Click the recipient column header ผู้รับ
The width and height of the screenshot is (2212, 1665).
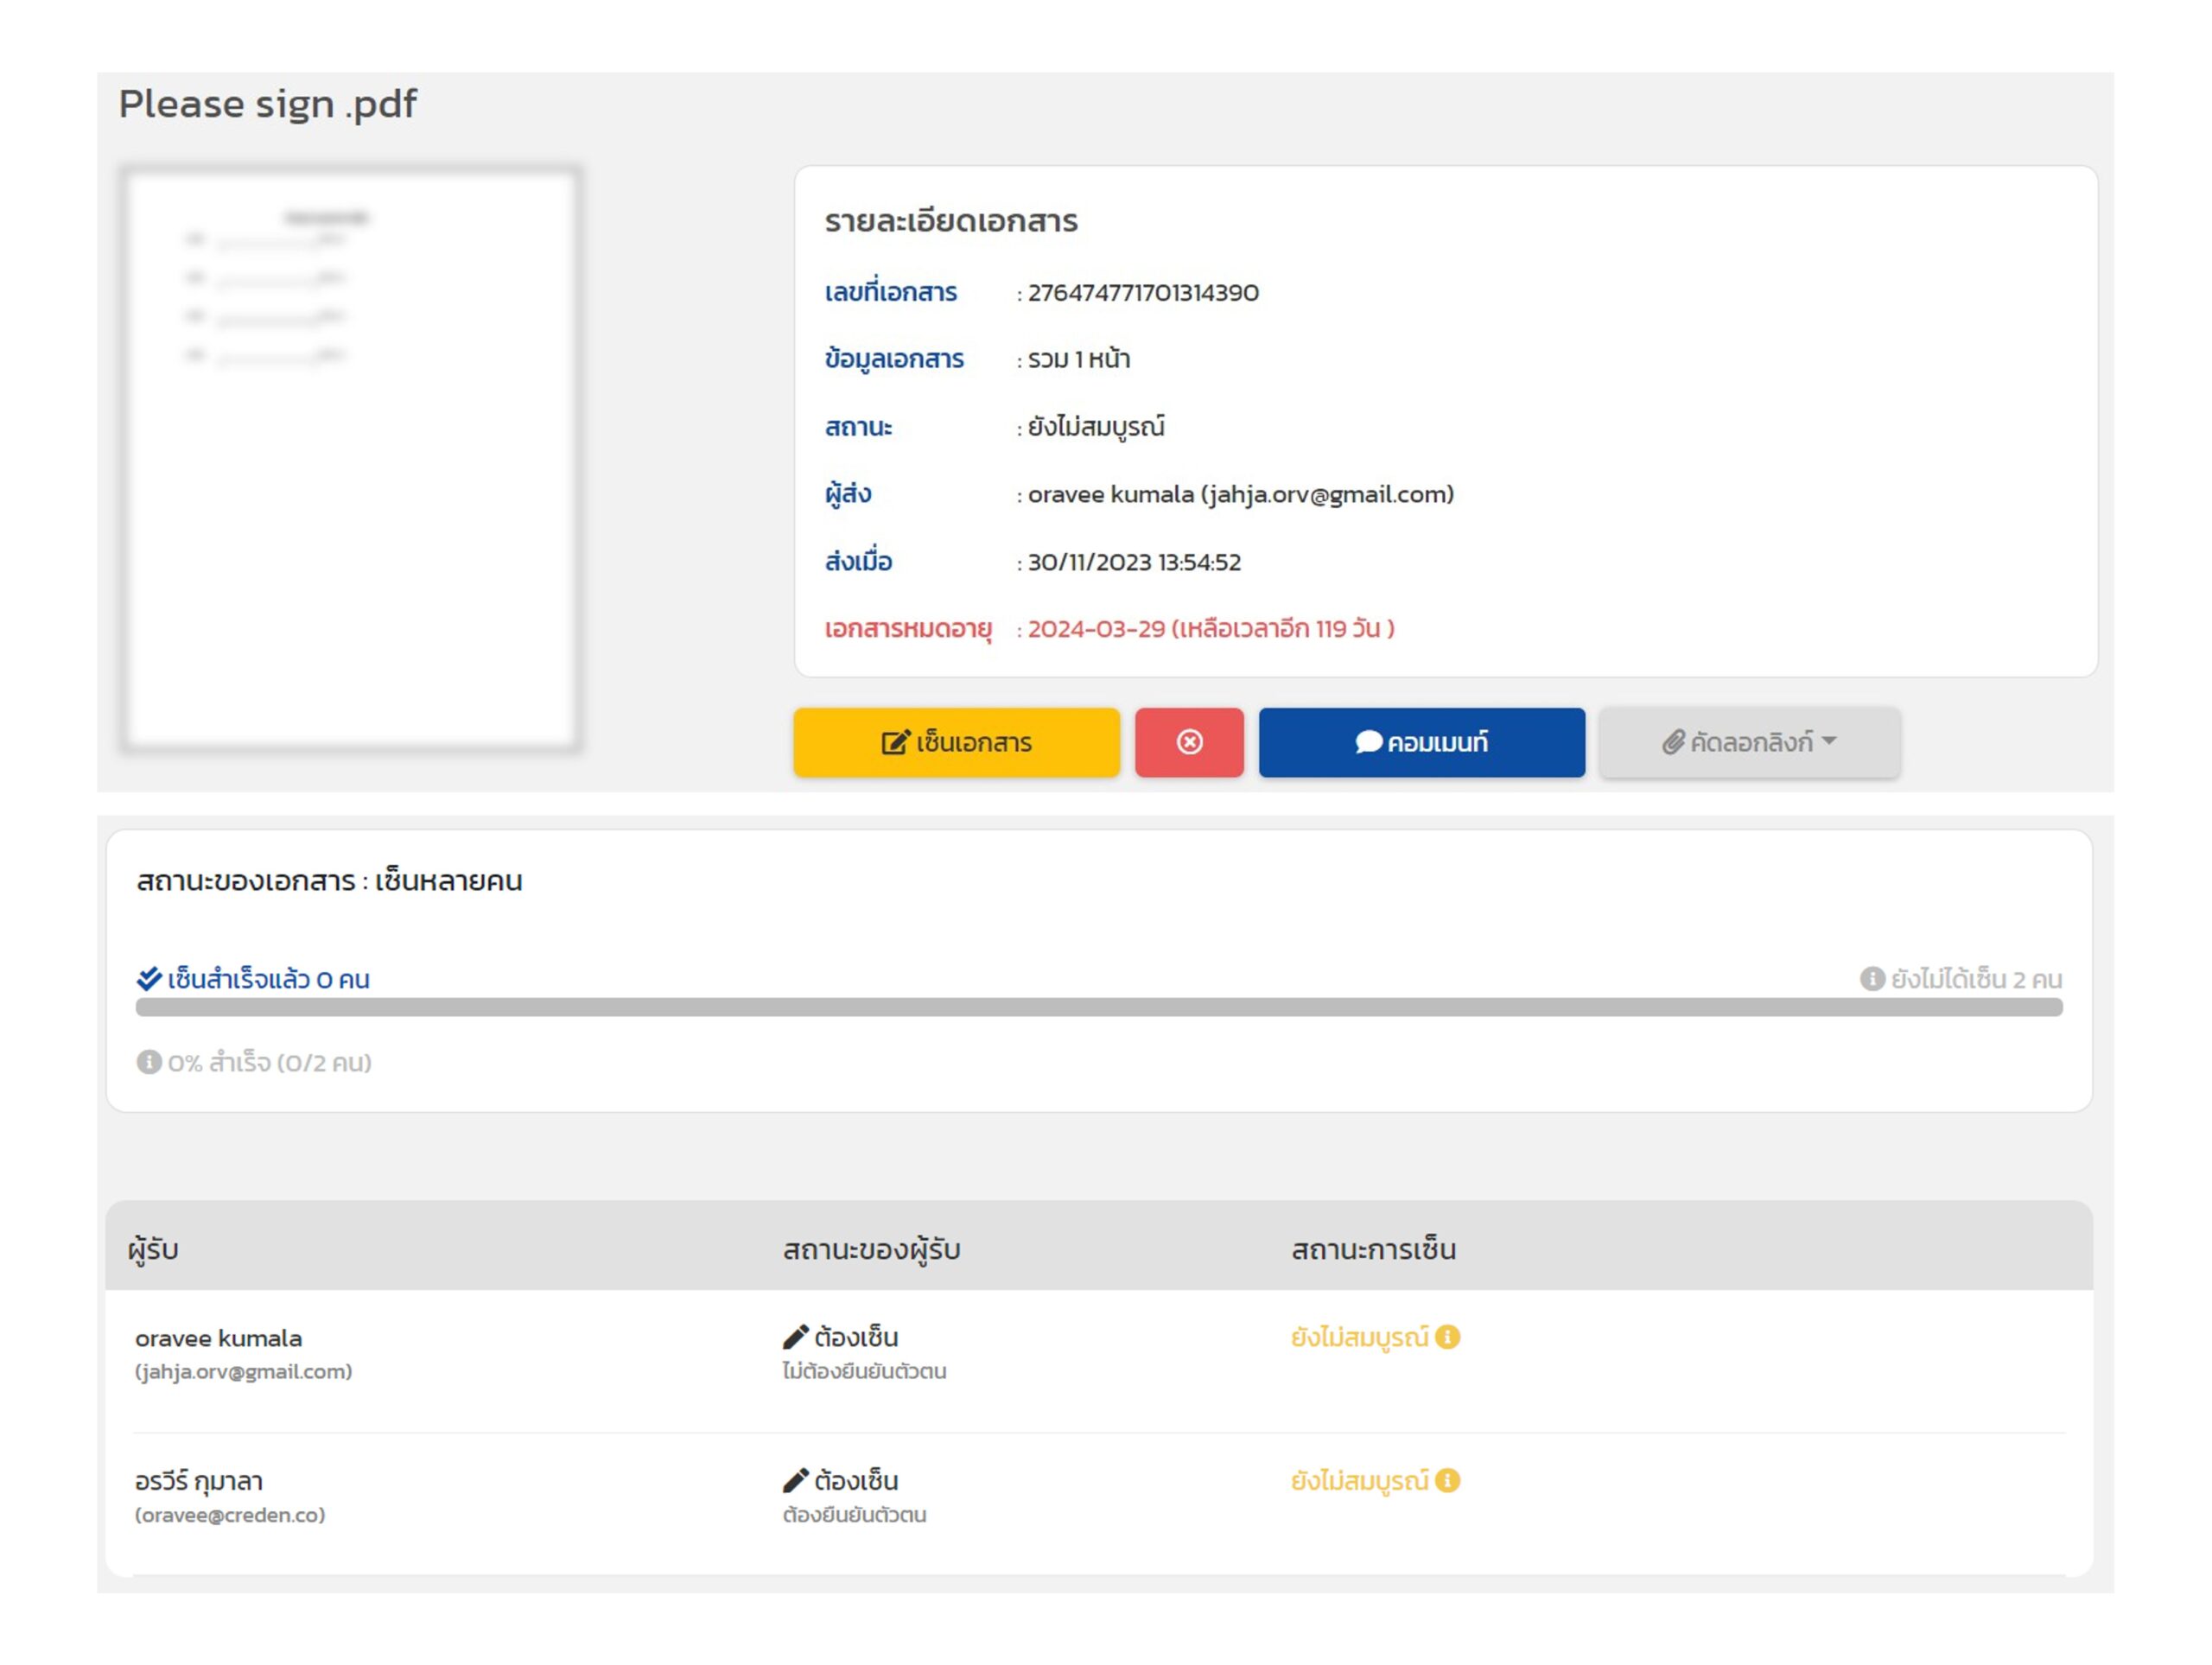tap(153, 1249)
